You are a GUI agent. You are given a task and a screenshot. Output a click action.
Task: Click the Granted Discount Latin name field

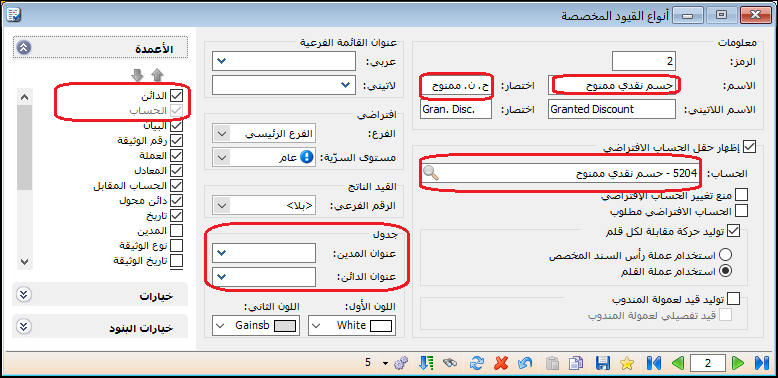click(612, 109)
